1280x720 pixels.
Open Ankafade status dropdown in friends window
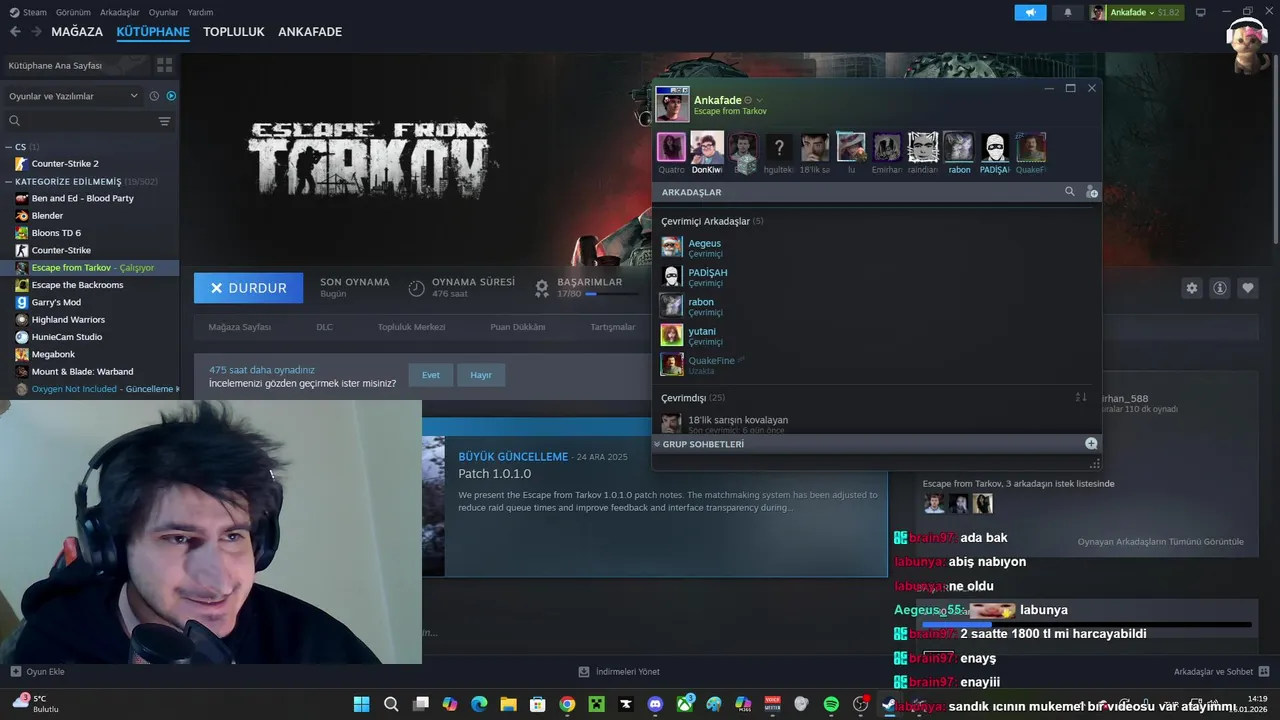click(x=759, y=100)
